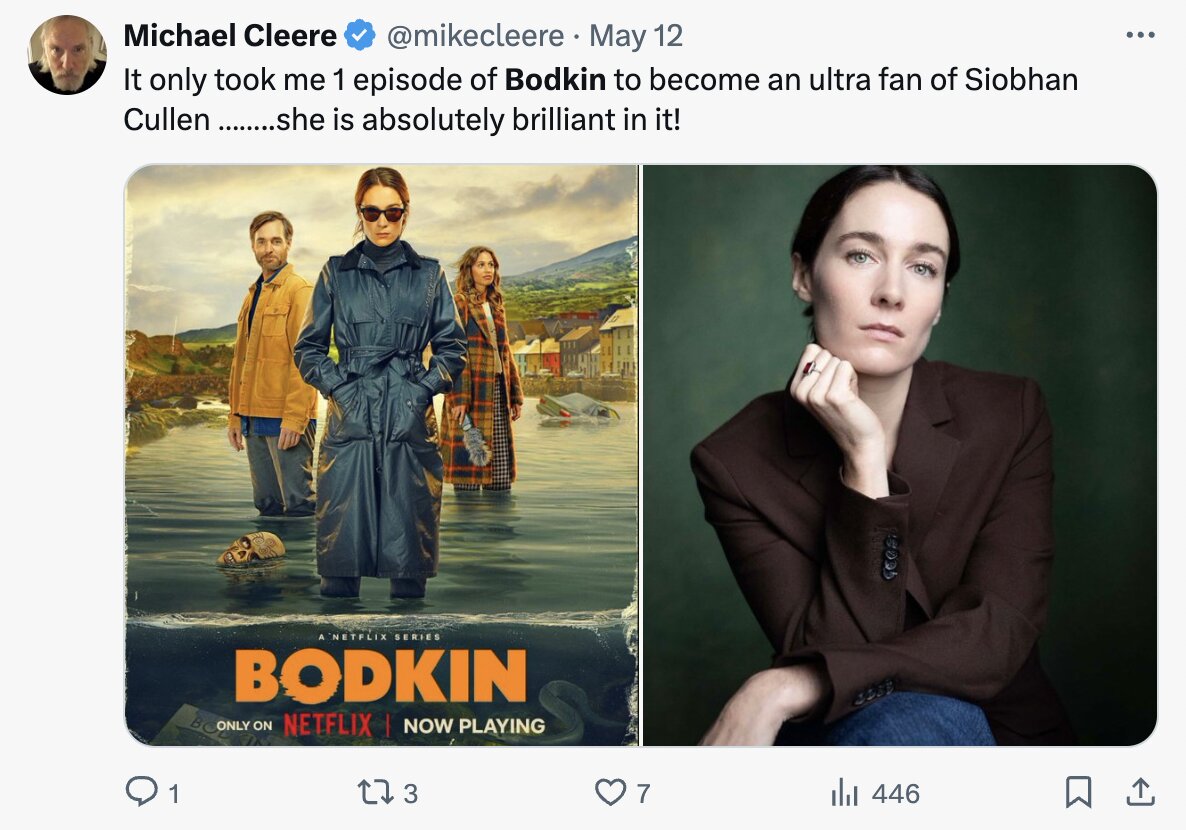
Task: Like the tweet with the heart icon
Action: click(x=609, y=793)
